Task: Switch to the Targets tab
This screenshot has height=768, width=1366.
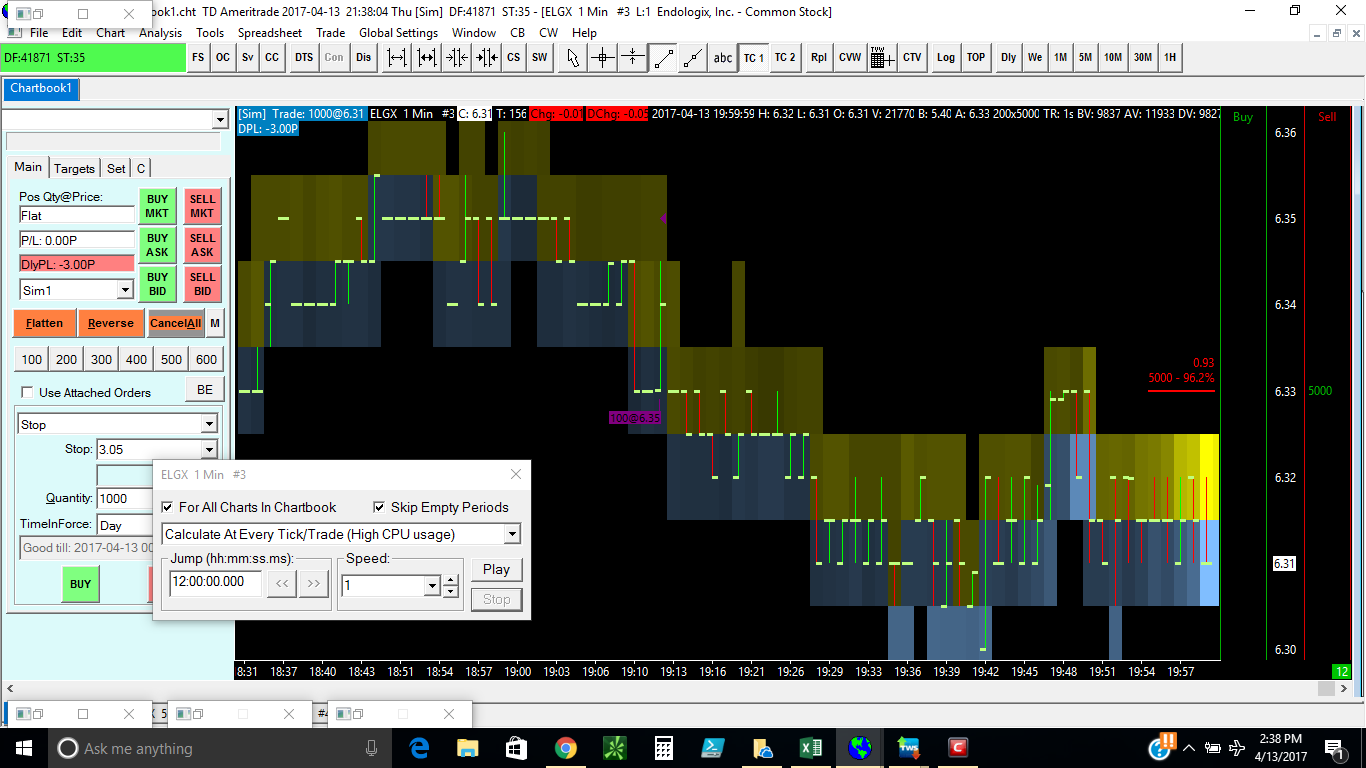Action: click(75, 168)
